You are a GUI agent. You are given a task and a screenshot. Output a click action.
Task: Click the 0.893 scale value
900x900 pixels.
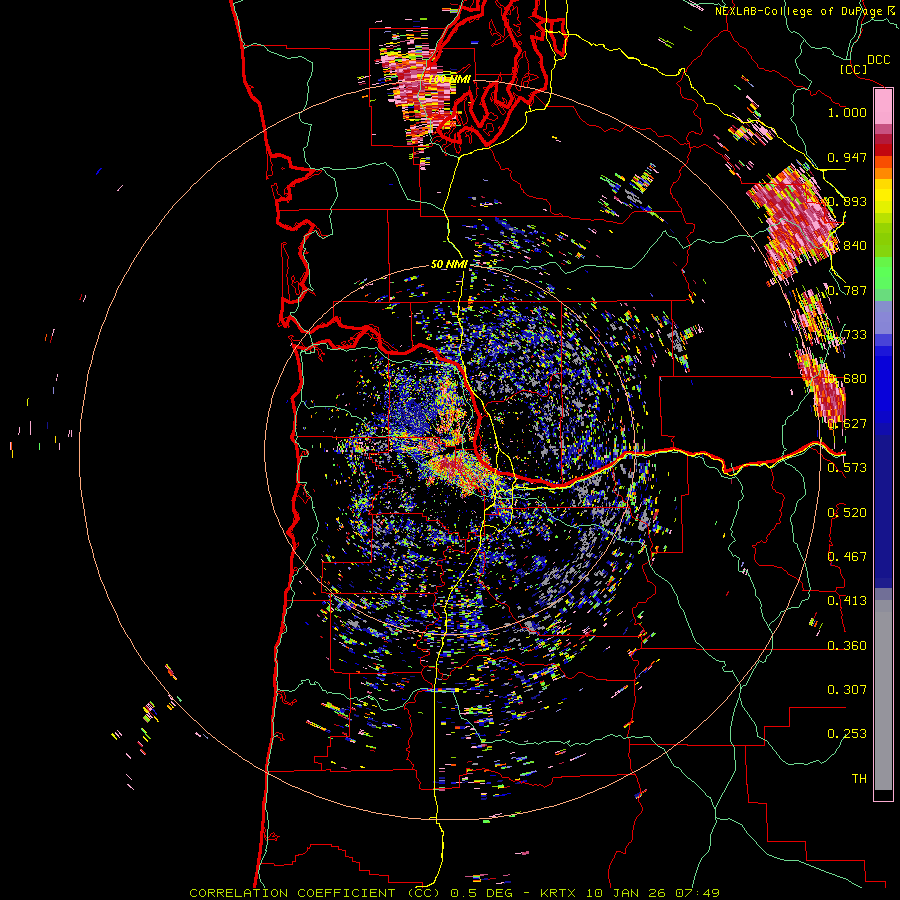click(847, 201)
